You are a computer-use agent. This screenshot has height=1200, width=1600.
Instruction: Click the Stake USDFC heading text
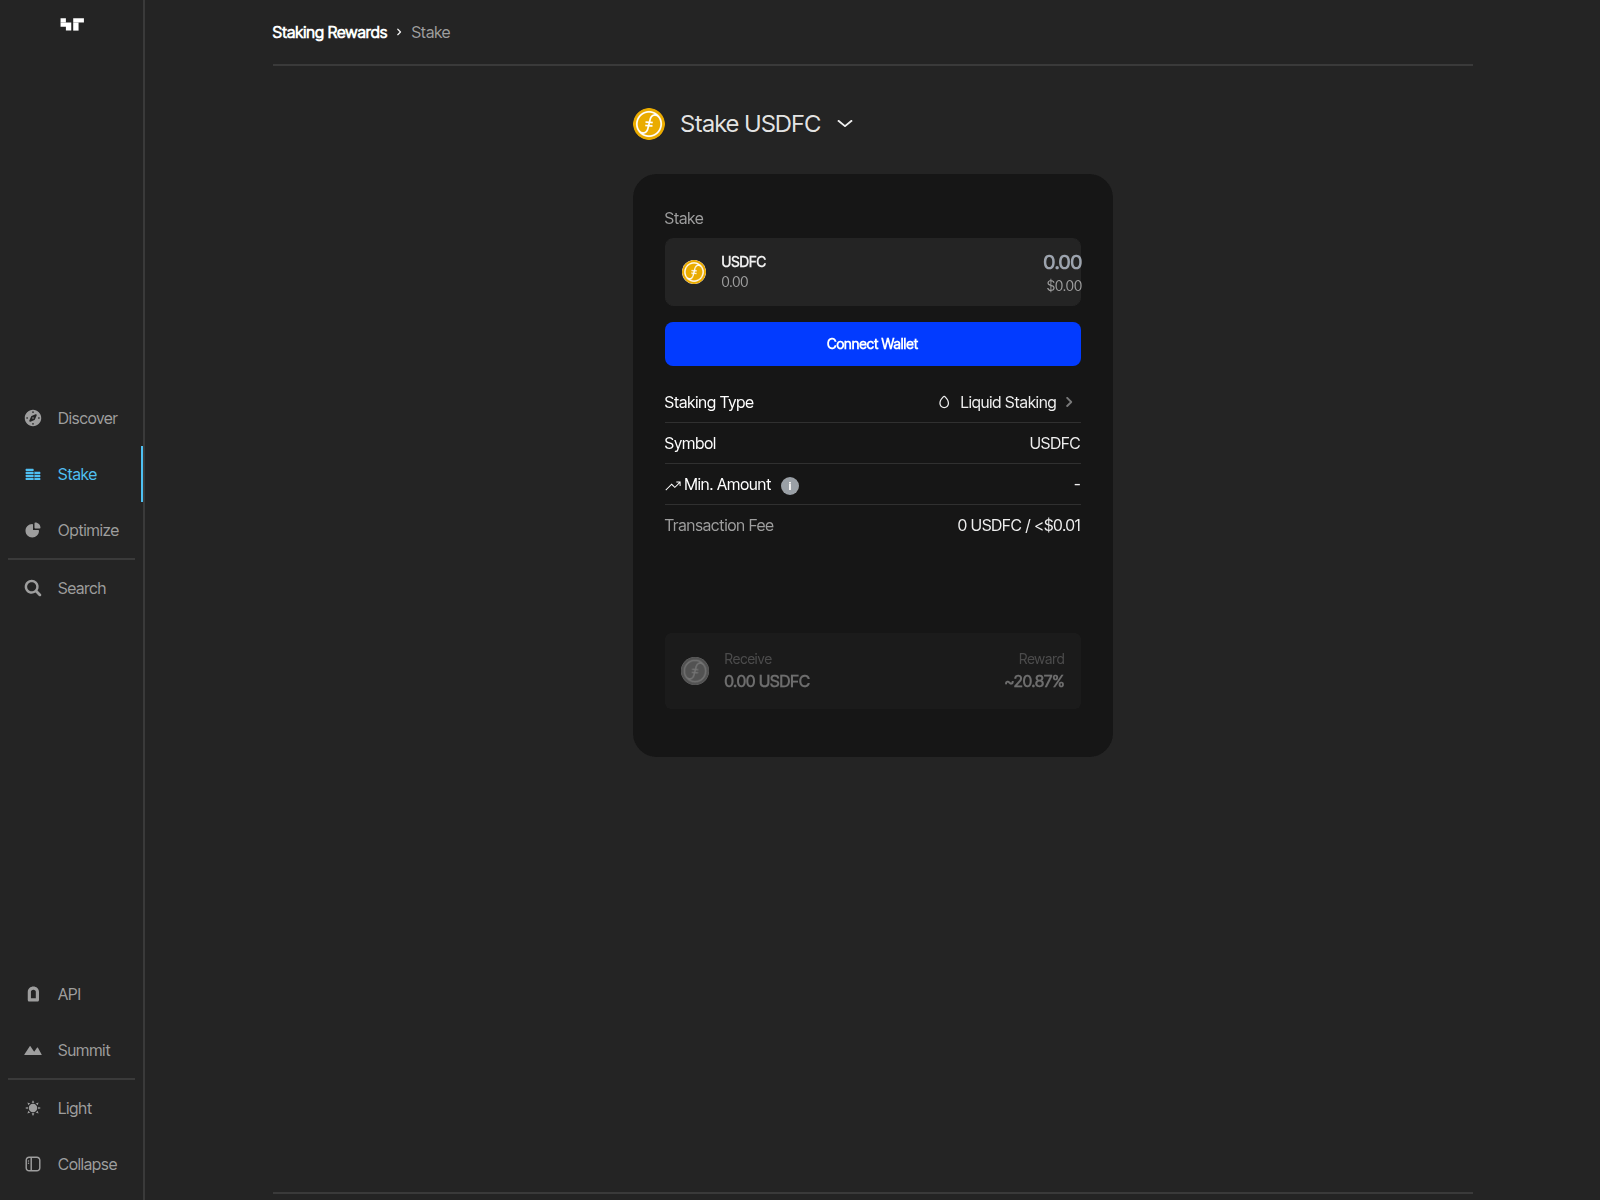coord(750,124)
